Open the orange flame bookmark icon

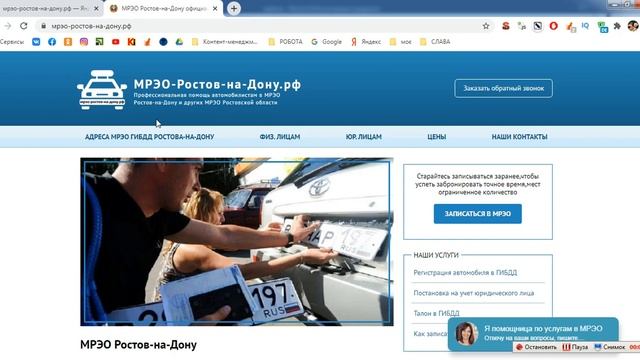coord(147,42)
